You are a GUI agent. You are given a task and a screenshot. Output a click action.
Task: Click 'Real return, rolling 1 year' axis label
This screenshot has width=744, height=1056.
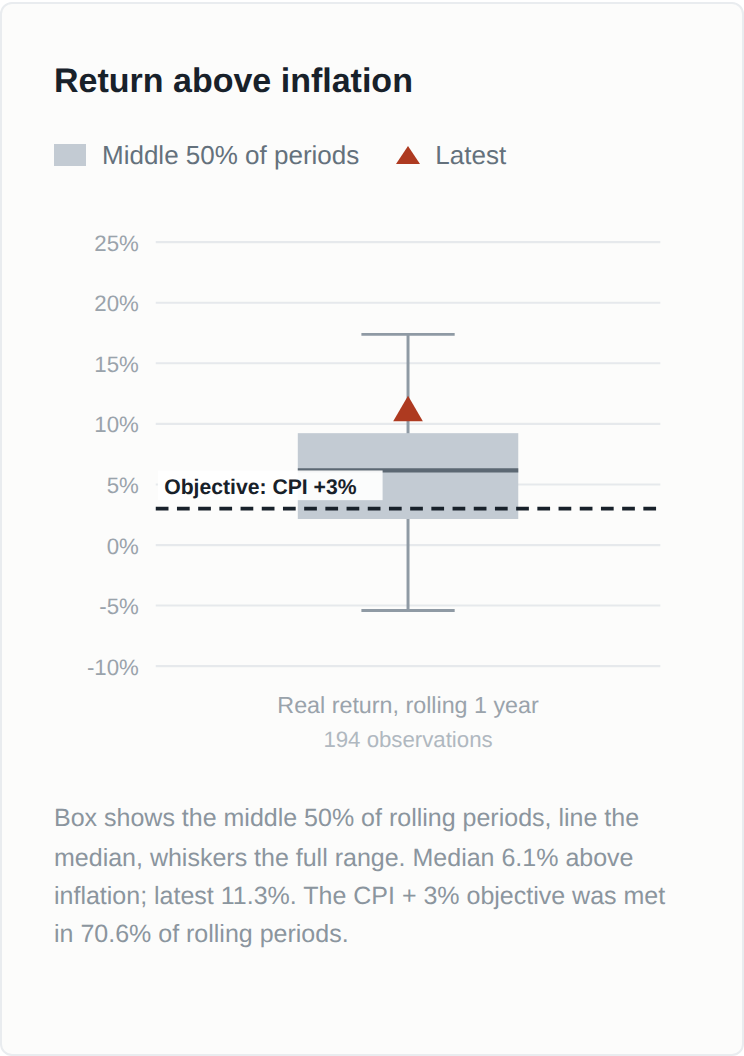(x=408, y=705)
